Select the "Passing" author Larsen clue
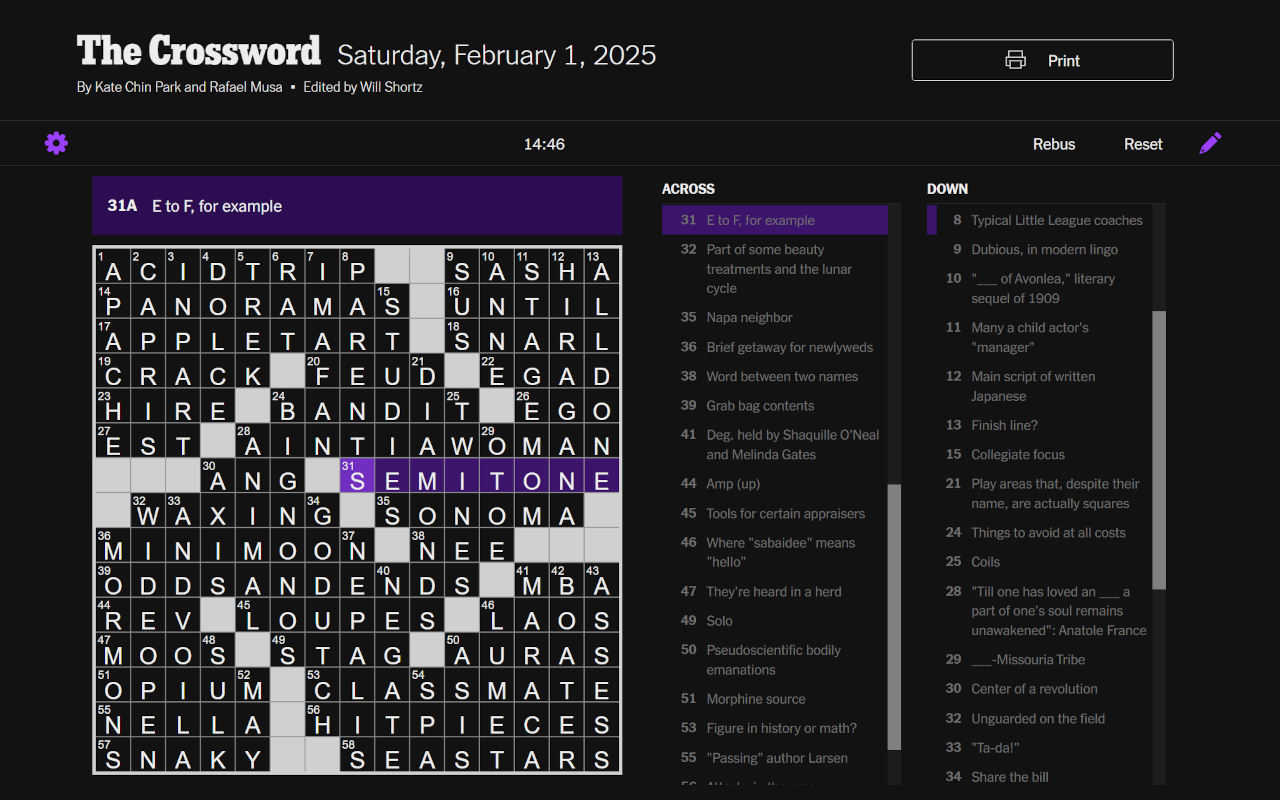Screen dimensions: 1280x800 click(x=775, y=758)
